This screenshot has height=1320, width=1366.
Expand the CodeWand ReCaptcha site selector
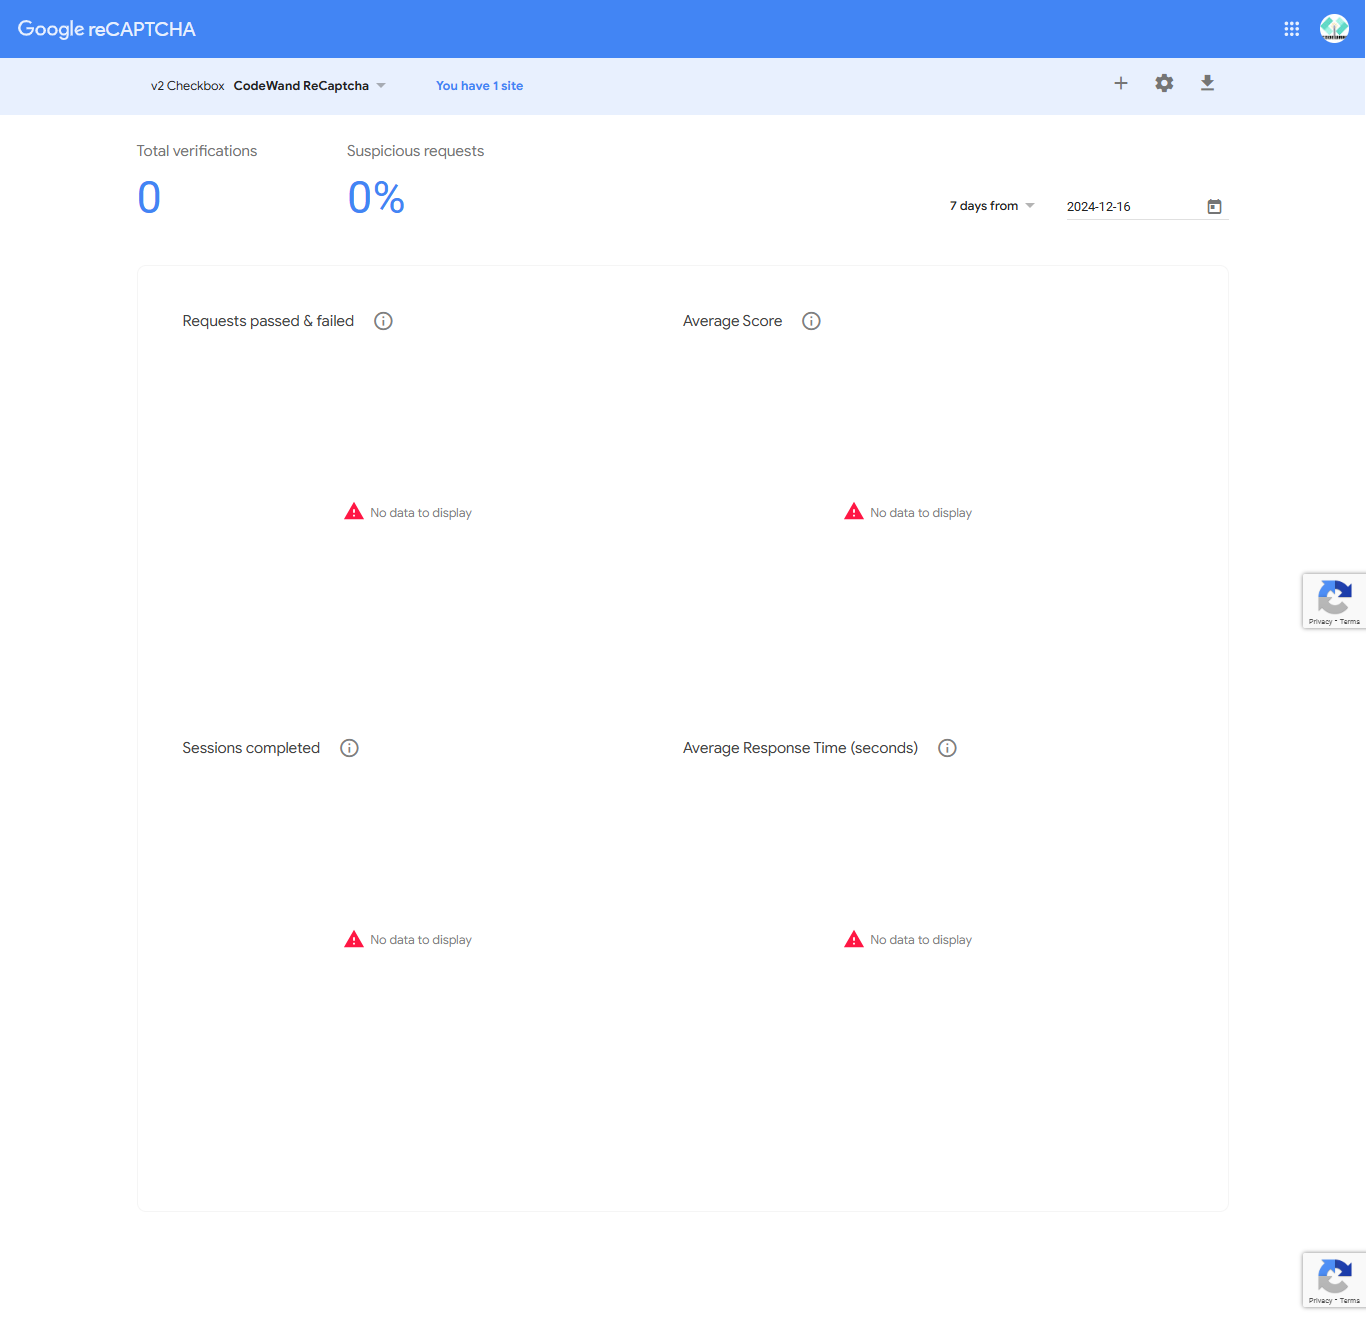(x=310, y=86)
